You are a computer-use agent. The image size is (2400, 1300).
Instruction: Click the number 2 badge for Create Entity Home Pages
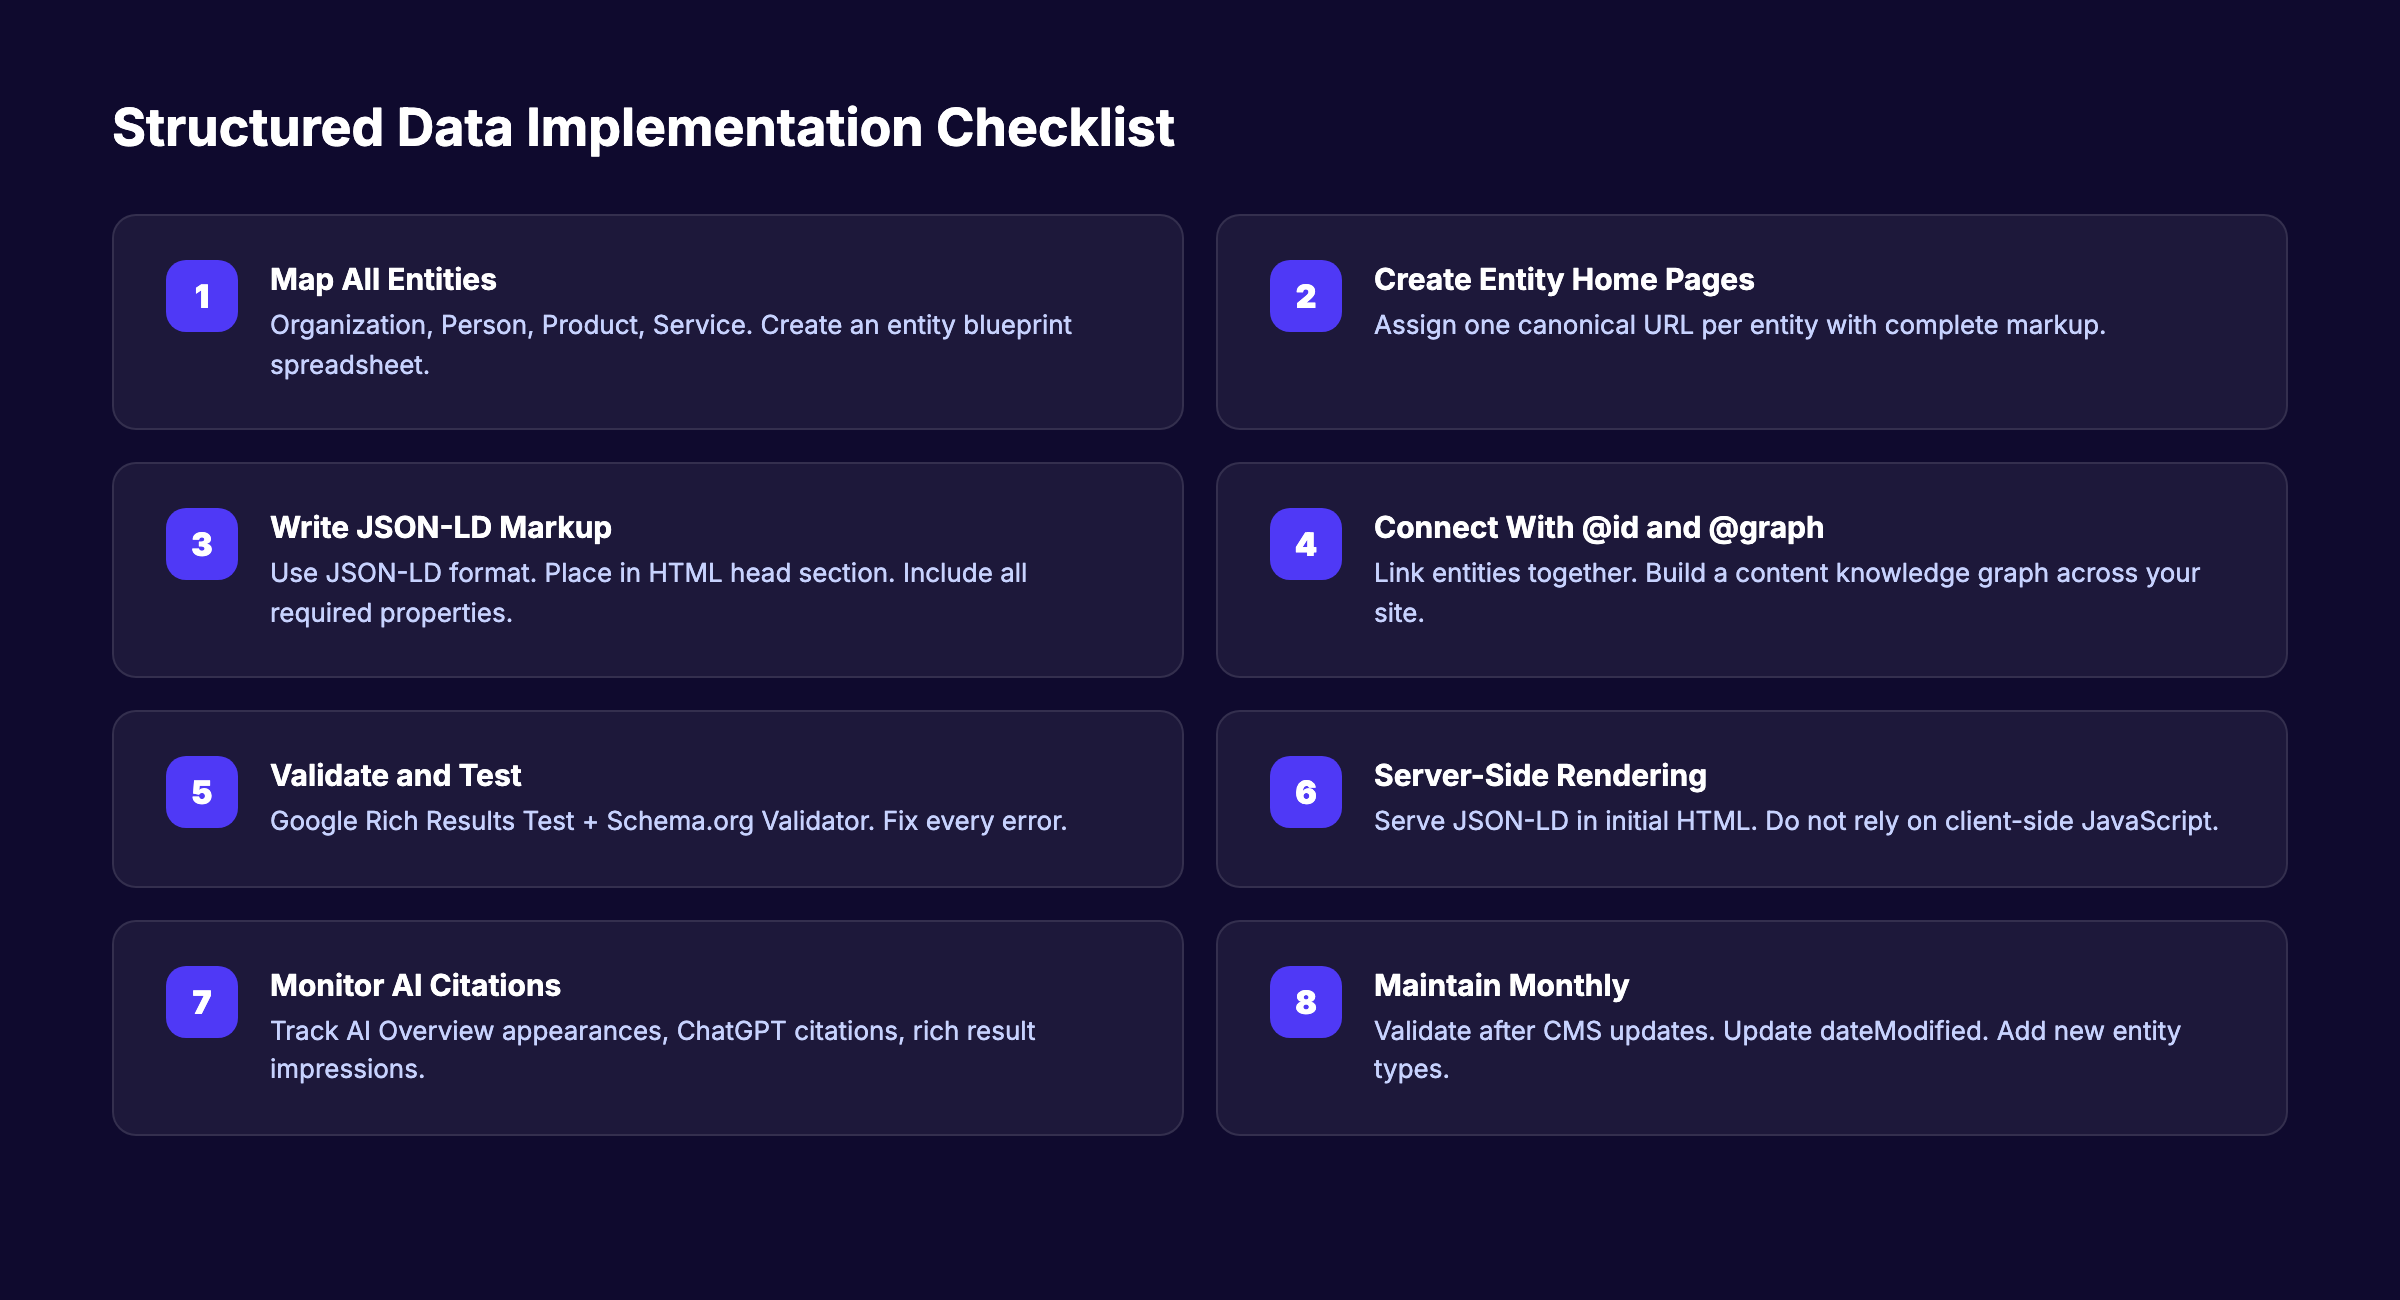coord(1306,296)
